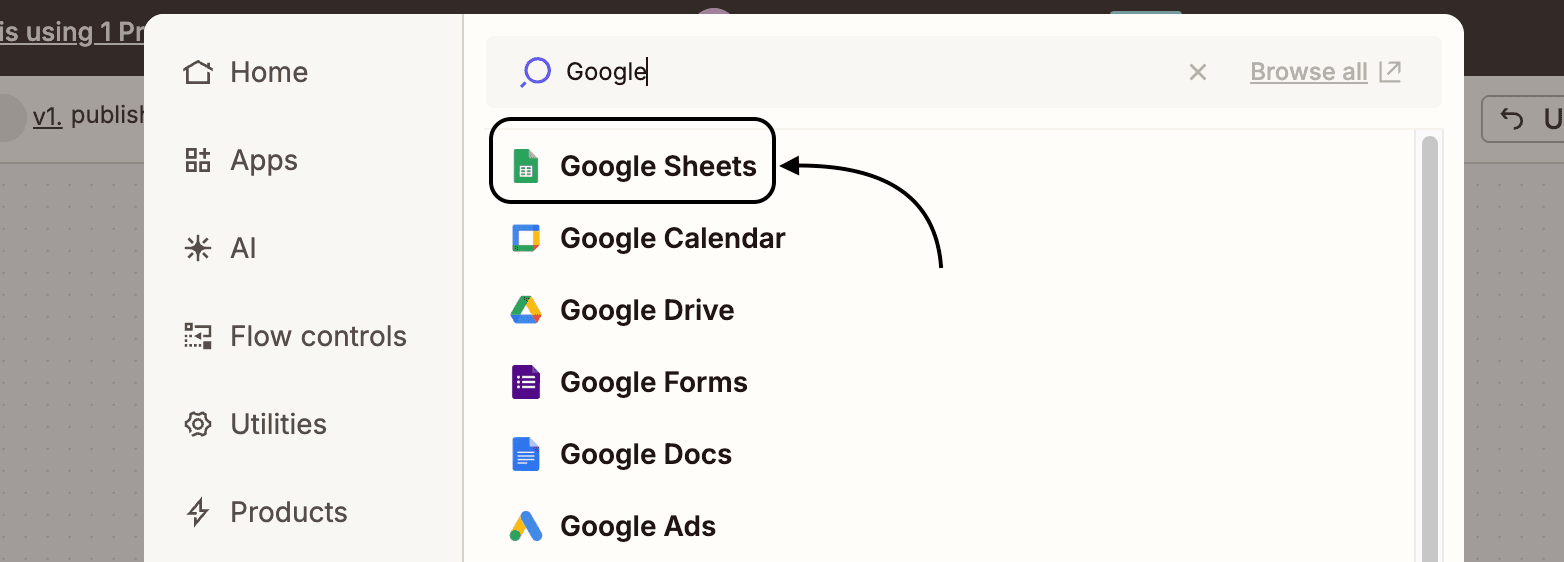Click the external-link icon beside Browse all
This screenshot has height=562, width=1564.
(x=1390, y=71)
